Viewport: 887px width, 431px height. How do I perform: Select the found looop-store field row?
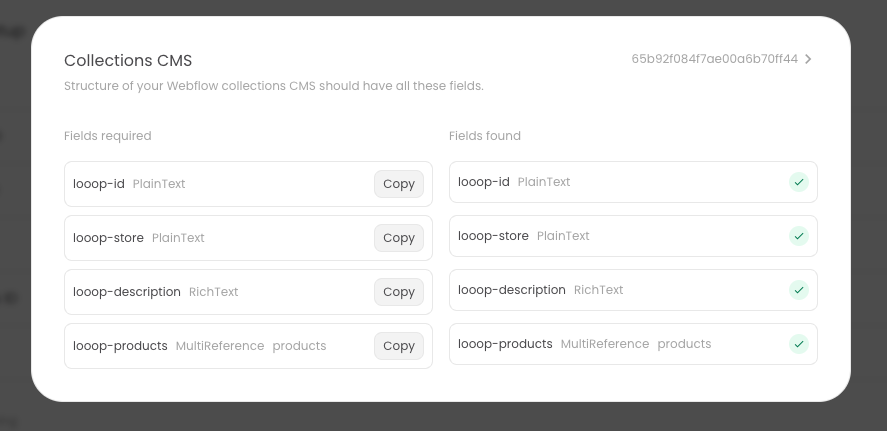pos(620,236)
